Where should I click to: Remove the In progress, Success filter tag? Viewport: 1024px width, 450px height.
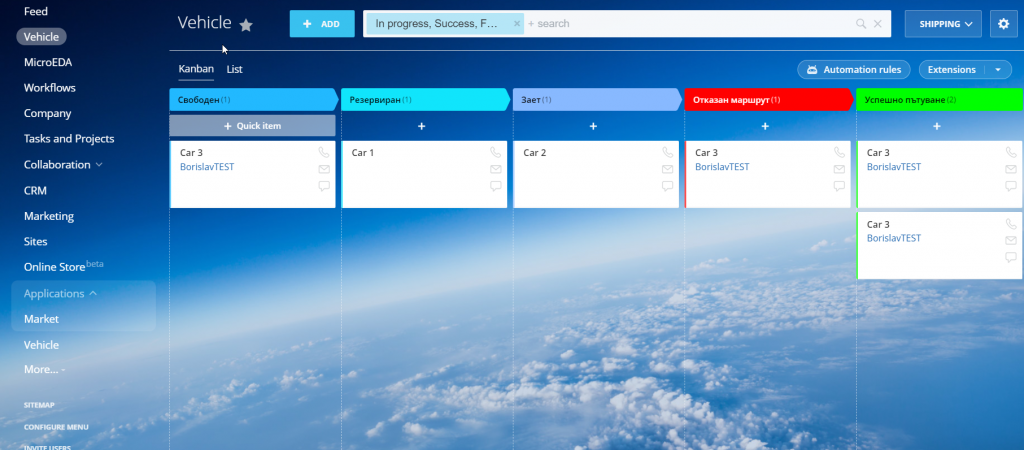pos(516,23)
